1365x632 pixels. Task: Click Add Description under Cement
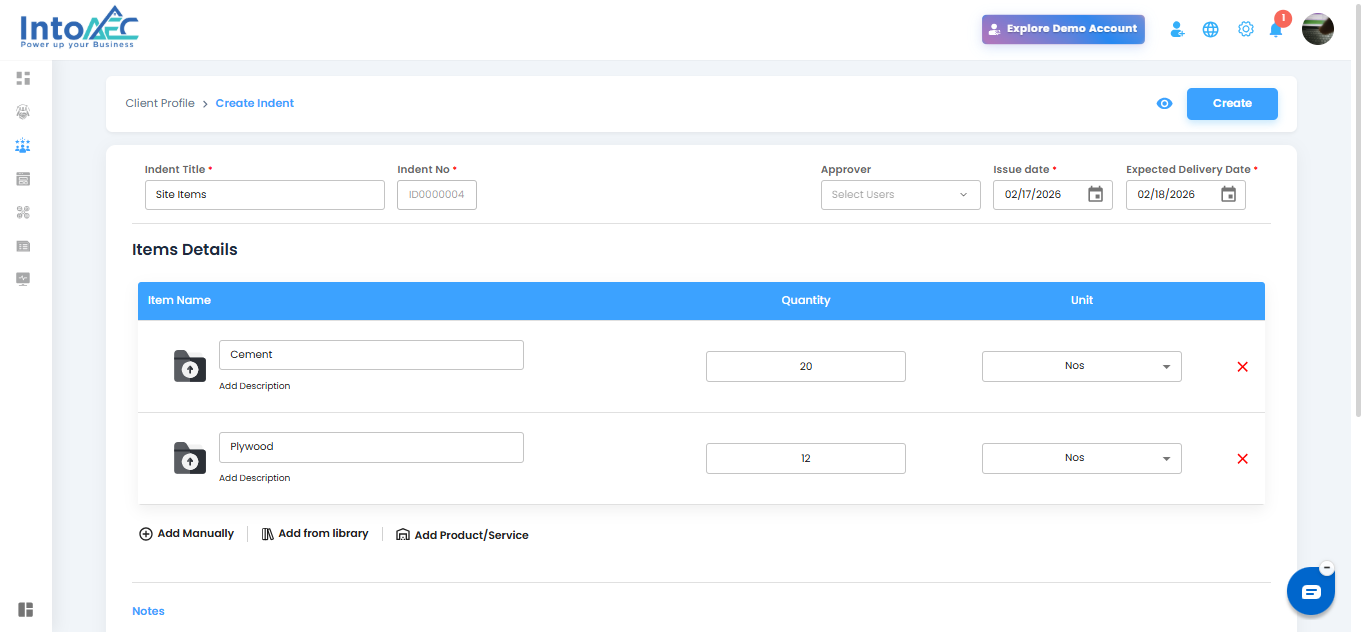coord(255,386)
